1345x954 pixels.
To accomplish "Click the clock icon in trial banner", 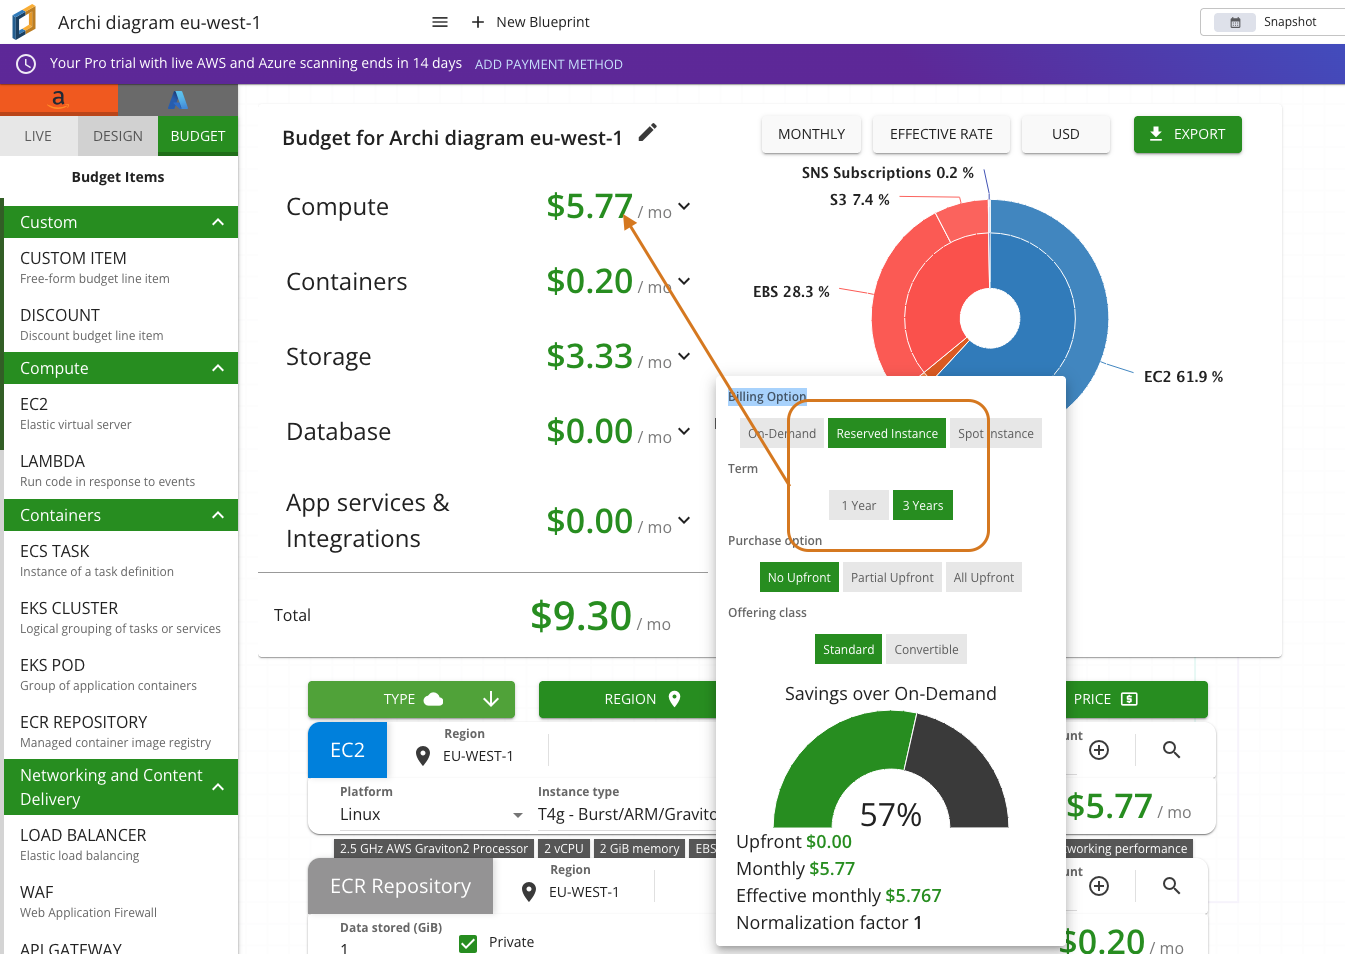I will click(x=26, y=63).
